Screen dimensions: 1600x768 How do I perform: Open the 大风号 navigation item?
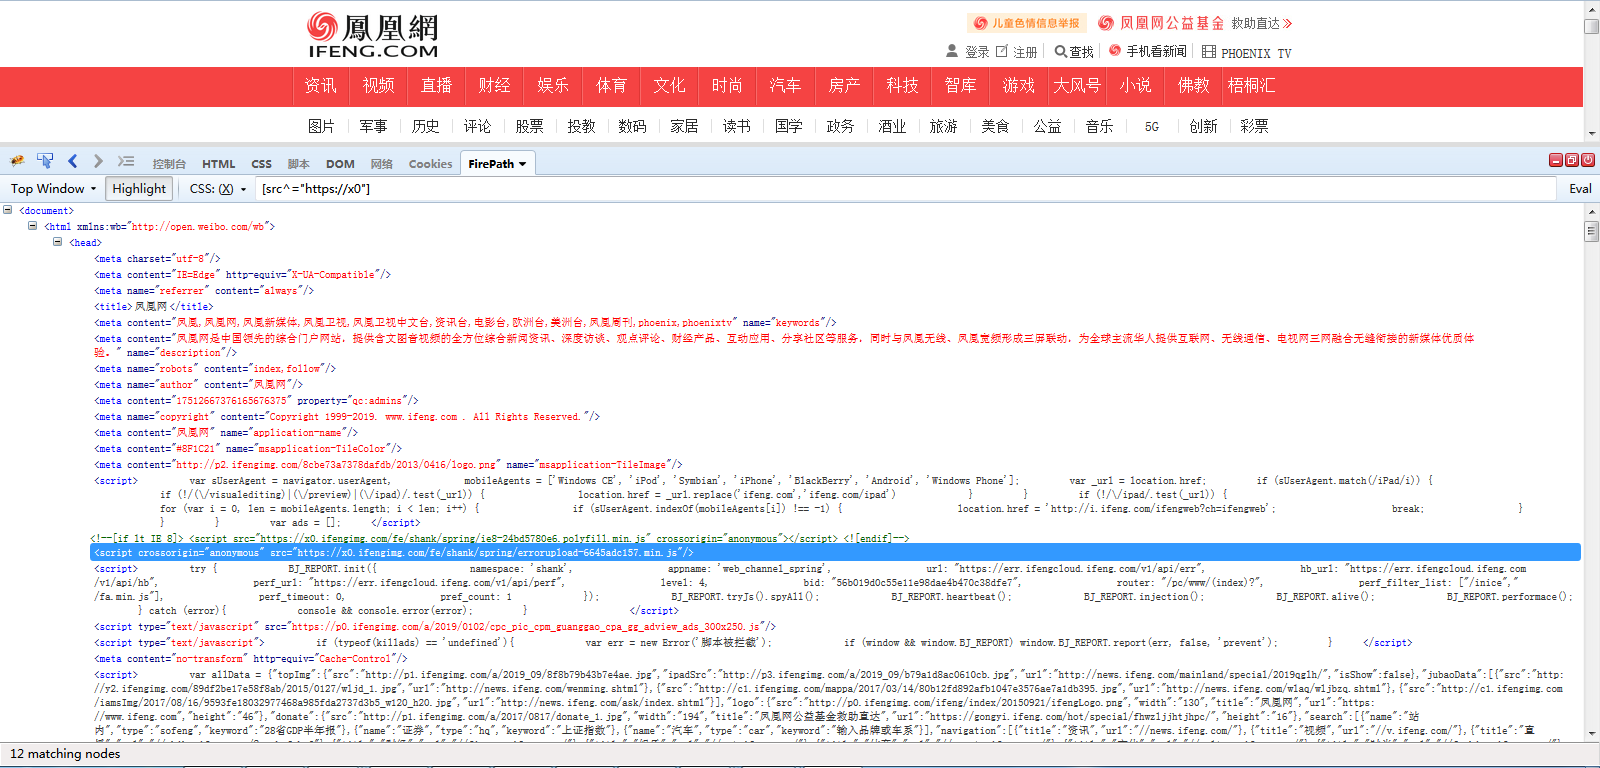pyautogui.click(x=1077, y=86)
